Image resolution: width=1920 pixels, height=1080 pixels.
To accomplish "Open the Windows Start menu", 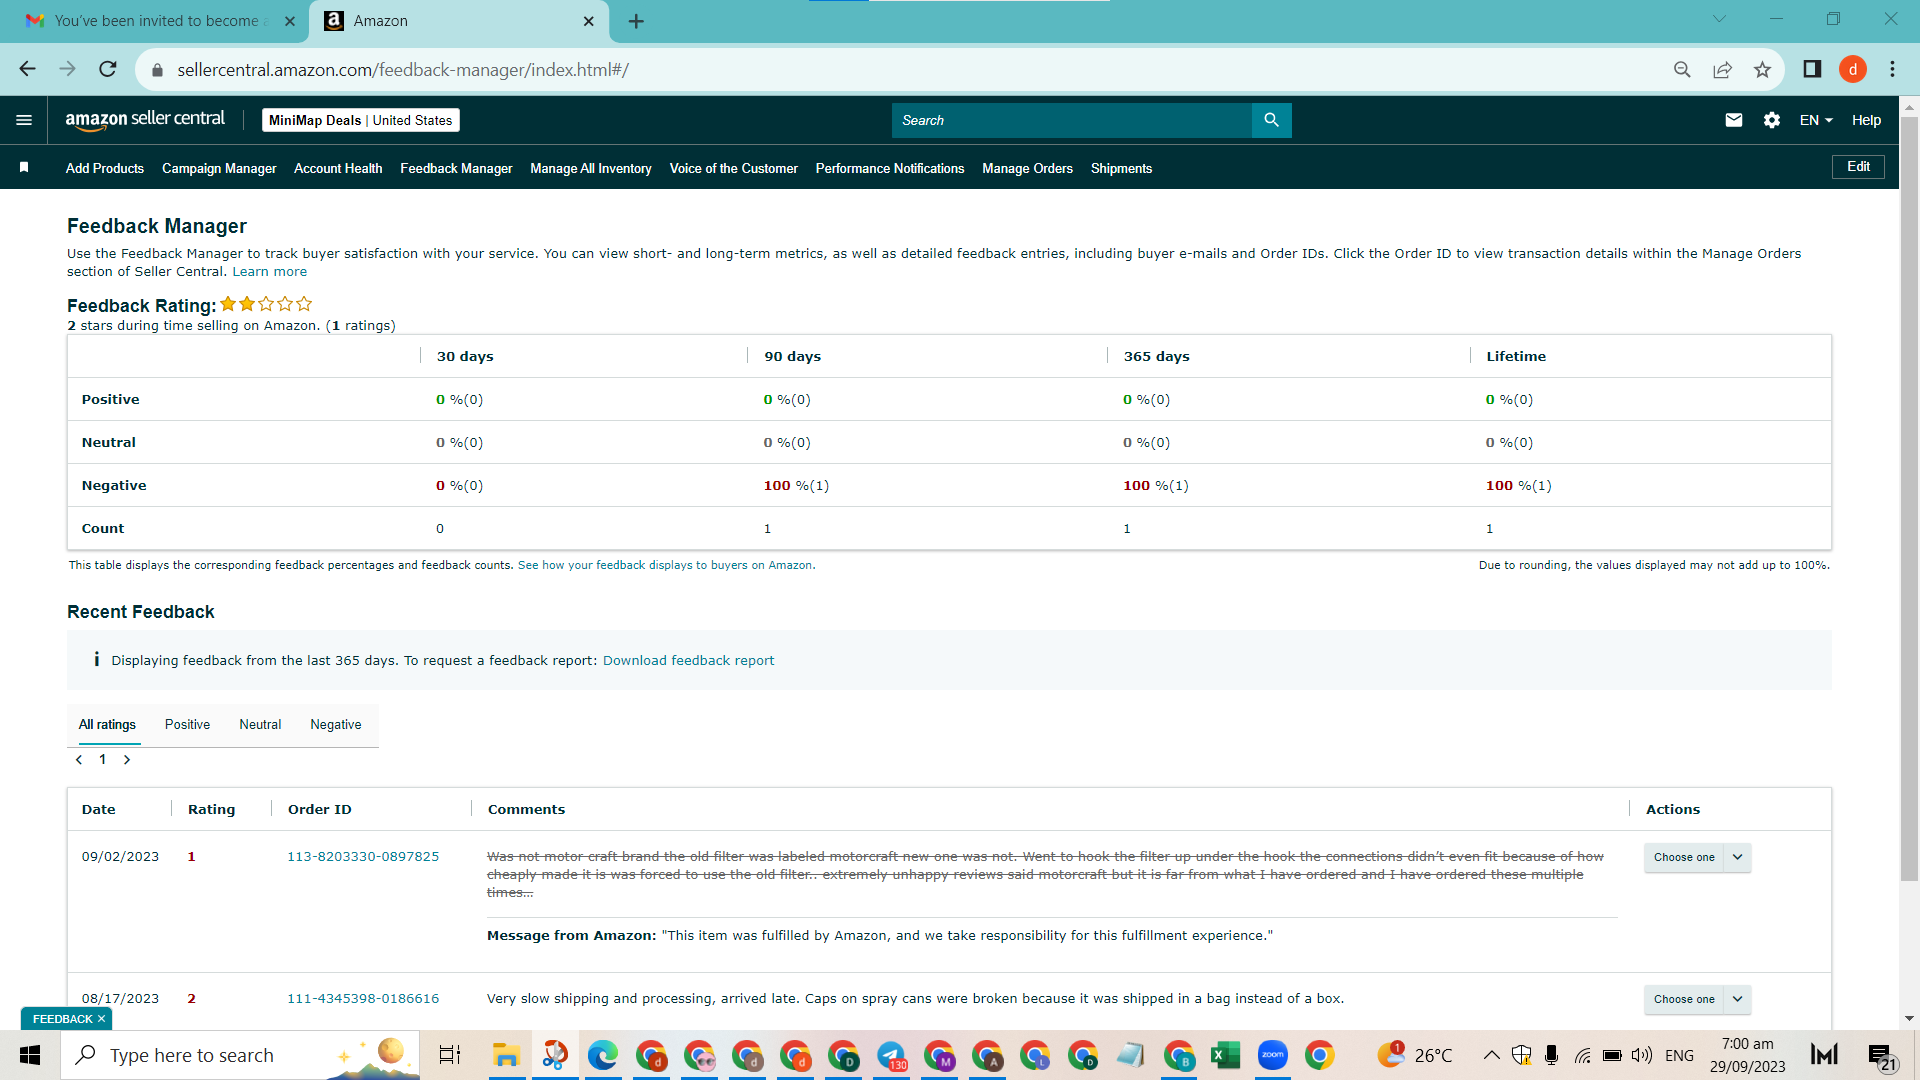I will [30, 1055].
